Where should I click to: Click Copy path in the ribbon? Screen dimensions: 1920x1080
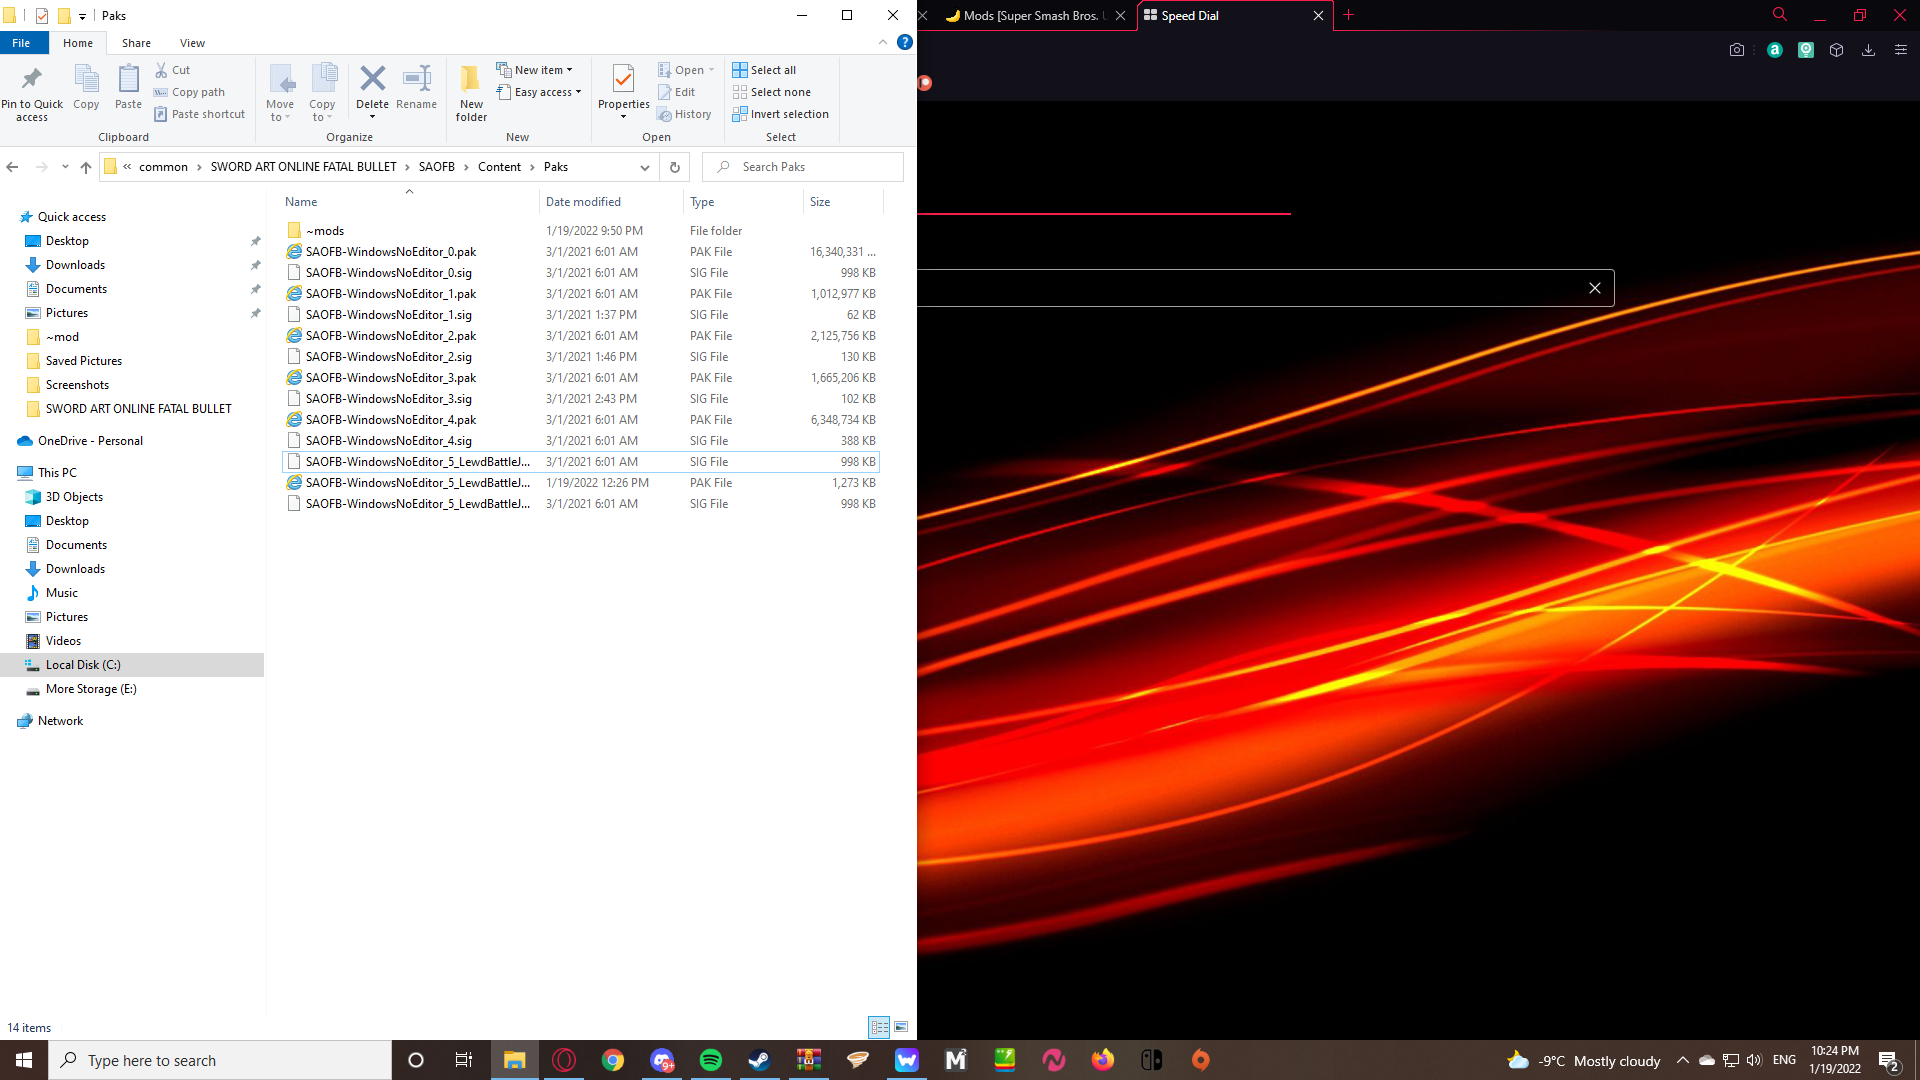pos(189,92)
